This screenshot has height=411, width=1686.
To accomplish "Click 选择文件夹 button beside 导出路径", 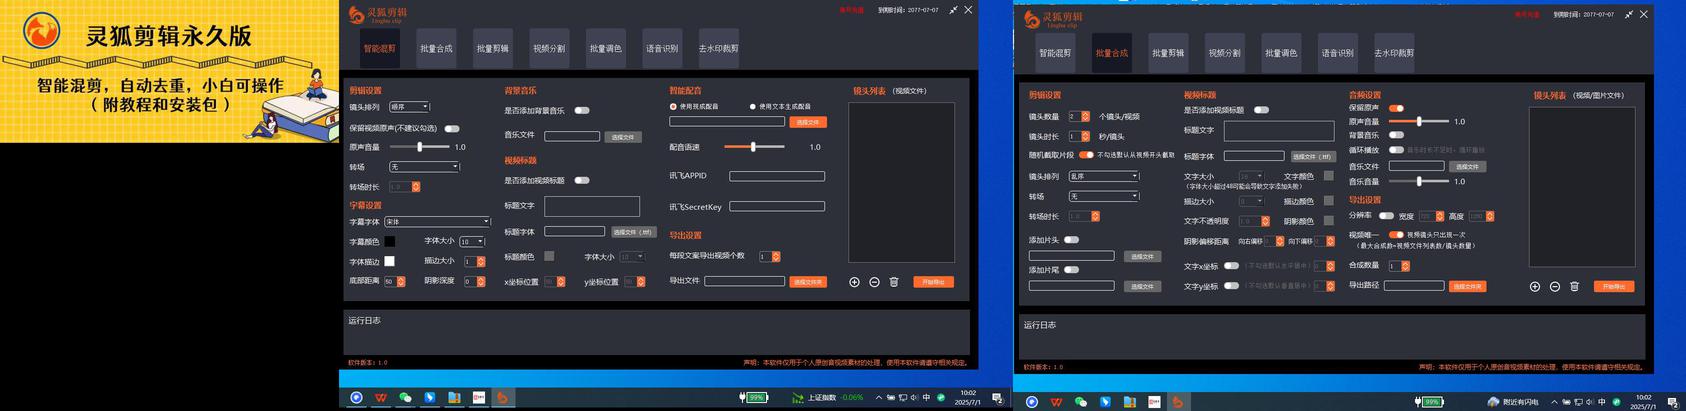I will tap(1467, 287).
